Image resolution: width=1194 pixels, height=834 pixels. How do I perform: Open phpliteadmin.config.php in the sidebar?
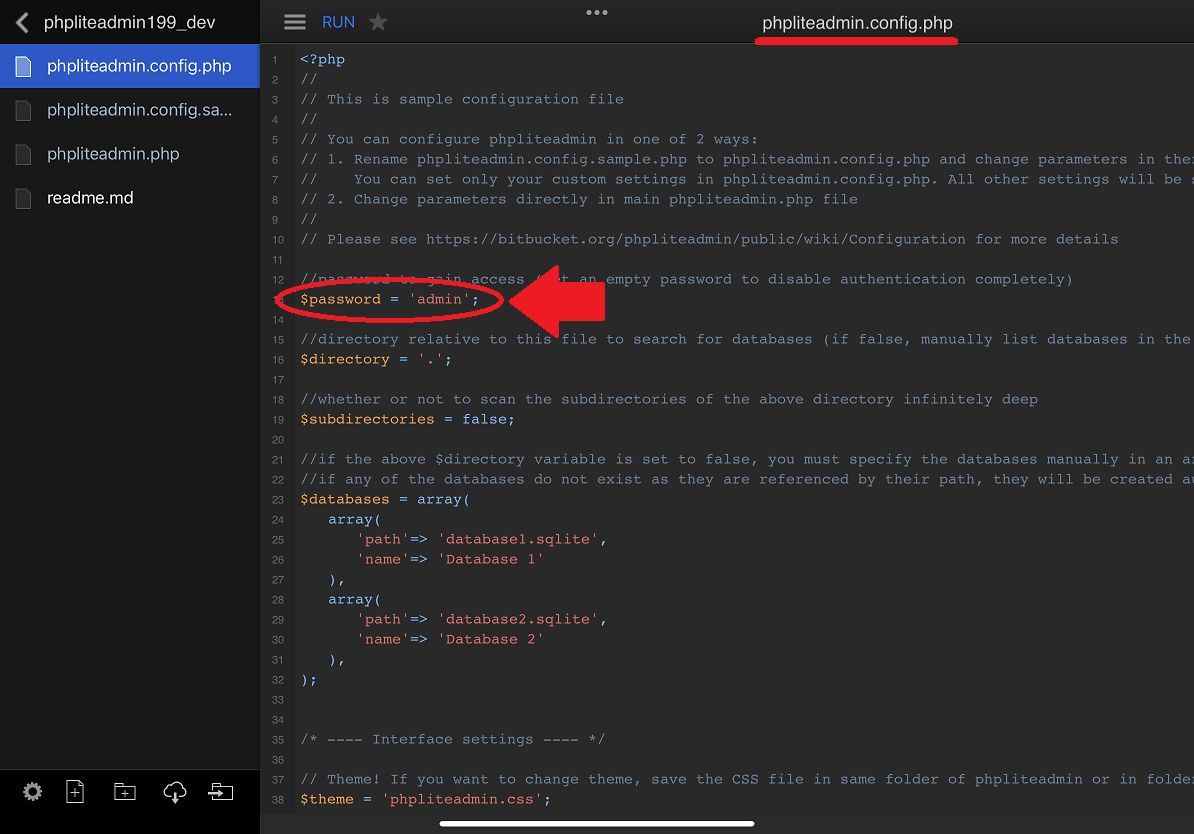tap(129, 66)
